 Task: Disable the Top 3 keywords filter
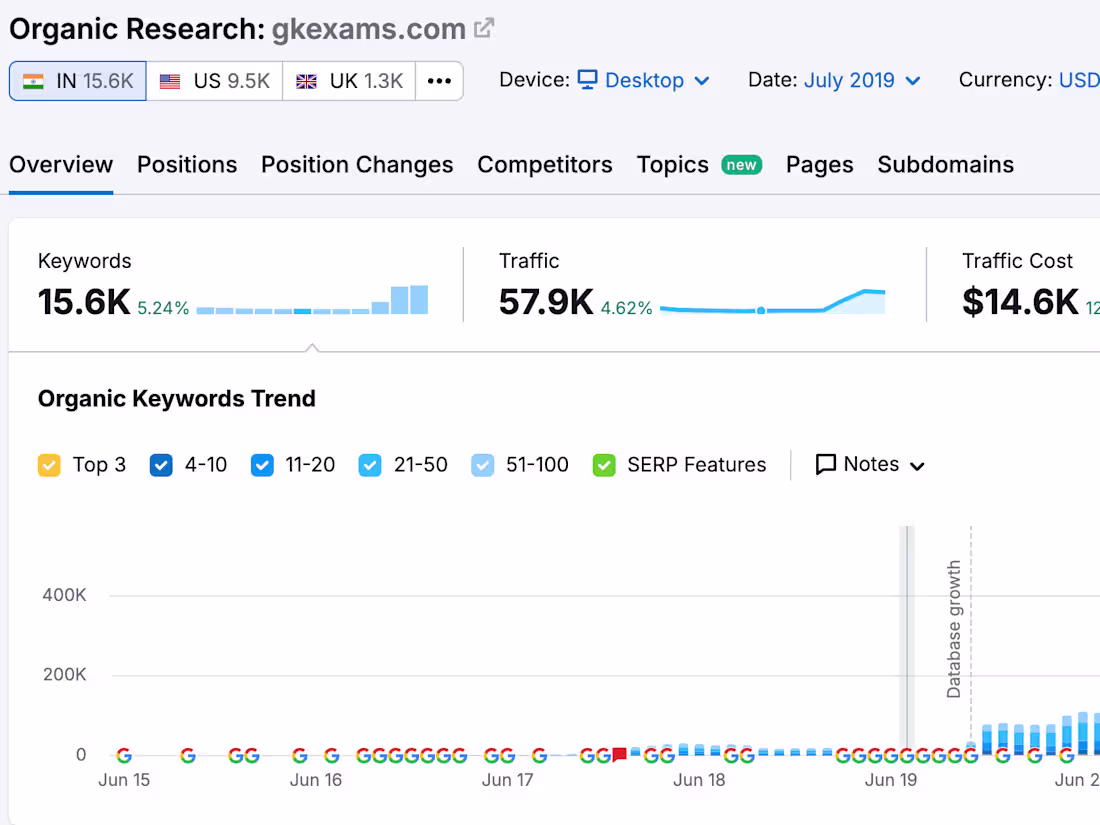tap(49, 464)
